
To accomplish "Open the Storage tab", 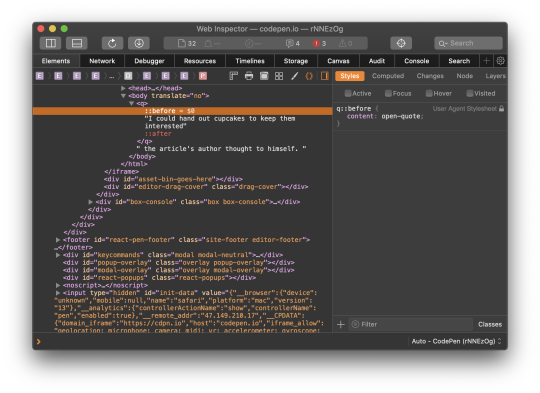I will click(296, 61).
